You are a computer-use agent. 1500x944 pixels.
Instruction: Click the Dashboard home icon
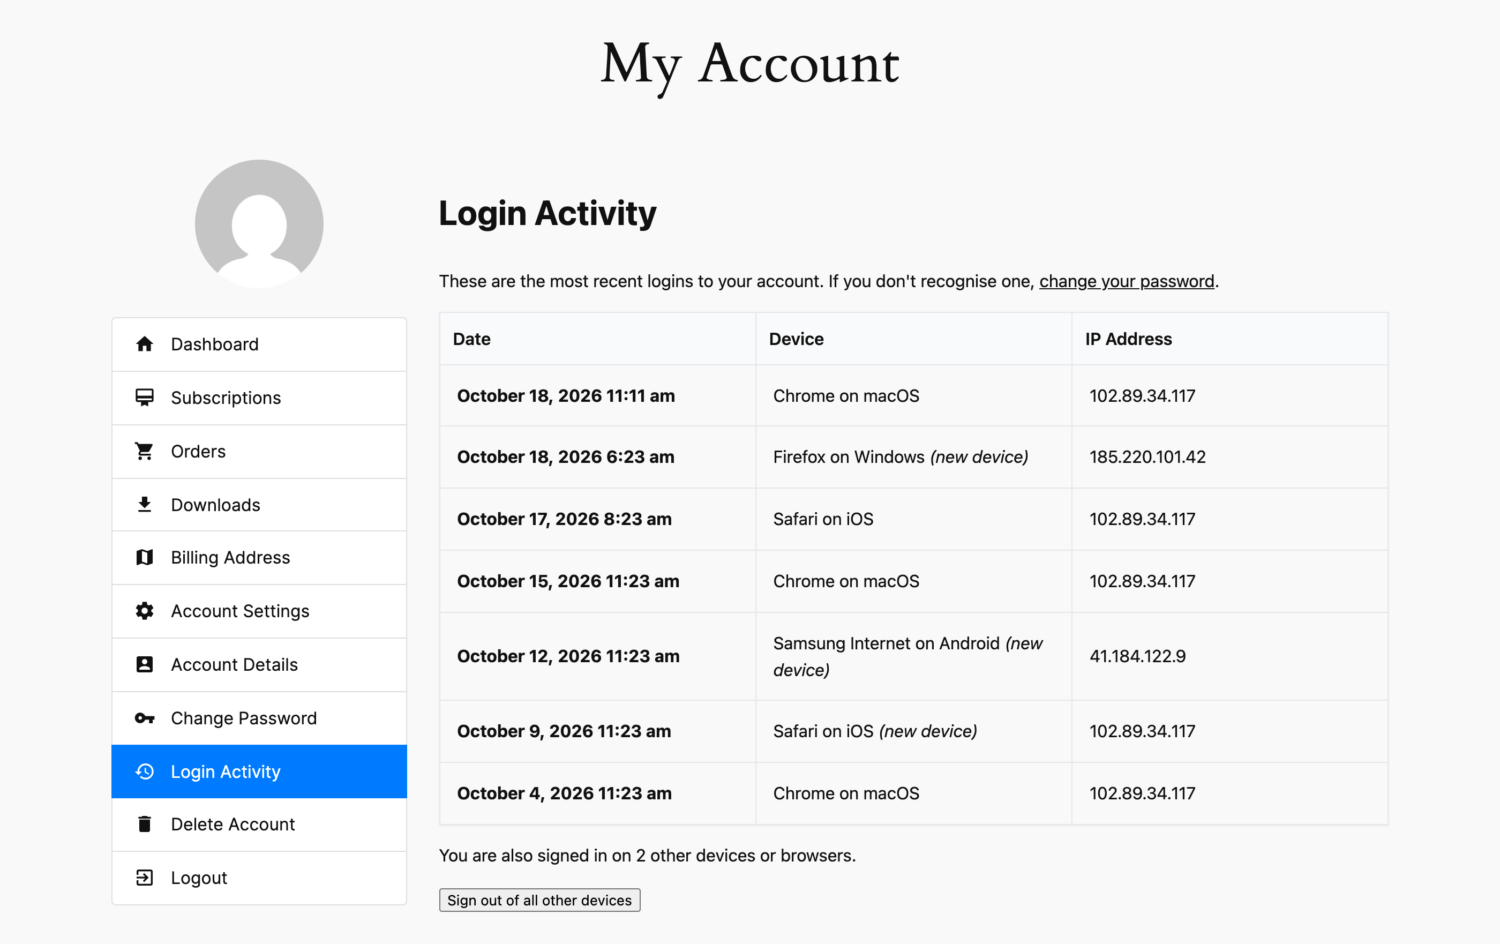145,344
